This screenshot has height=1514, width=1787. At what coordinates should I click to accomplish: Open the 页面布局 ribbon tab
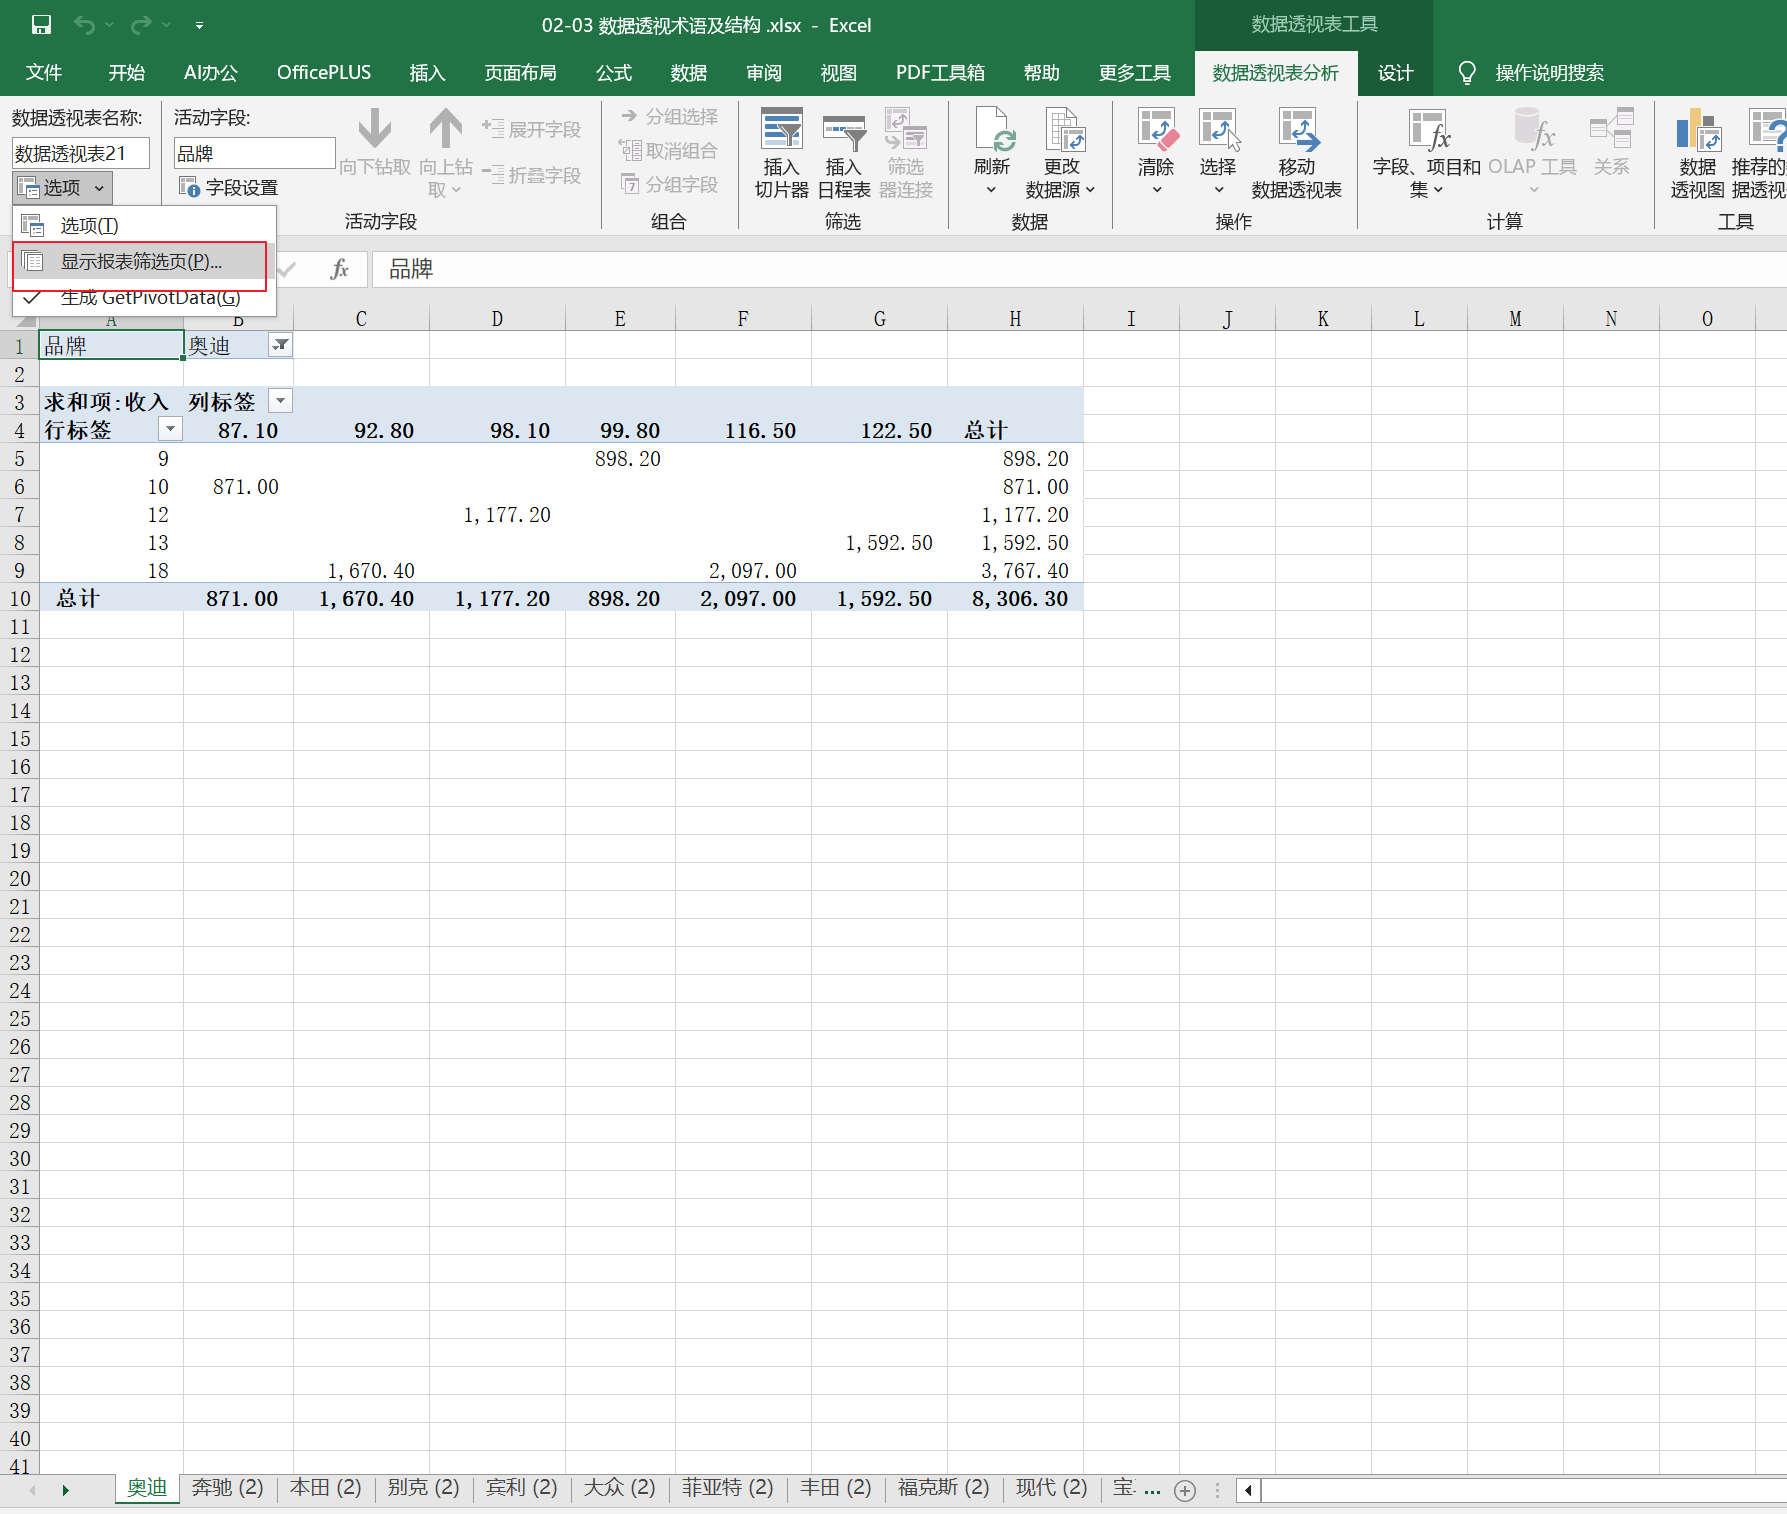[520, 72]
